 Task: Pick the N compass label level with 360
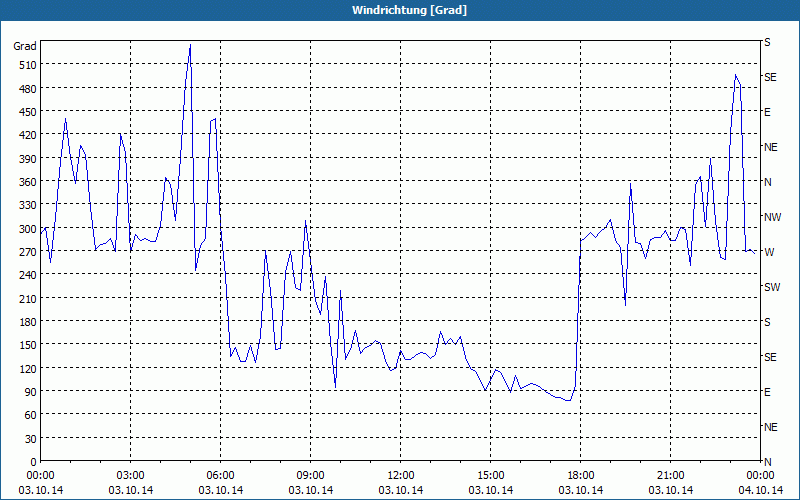pos(768,182)
